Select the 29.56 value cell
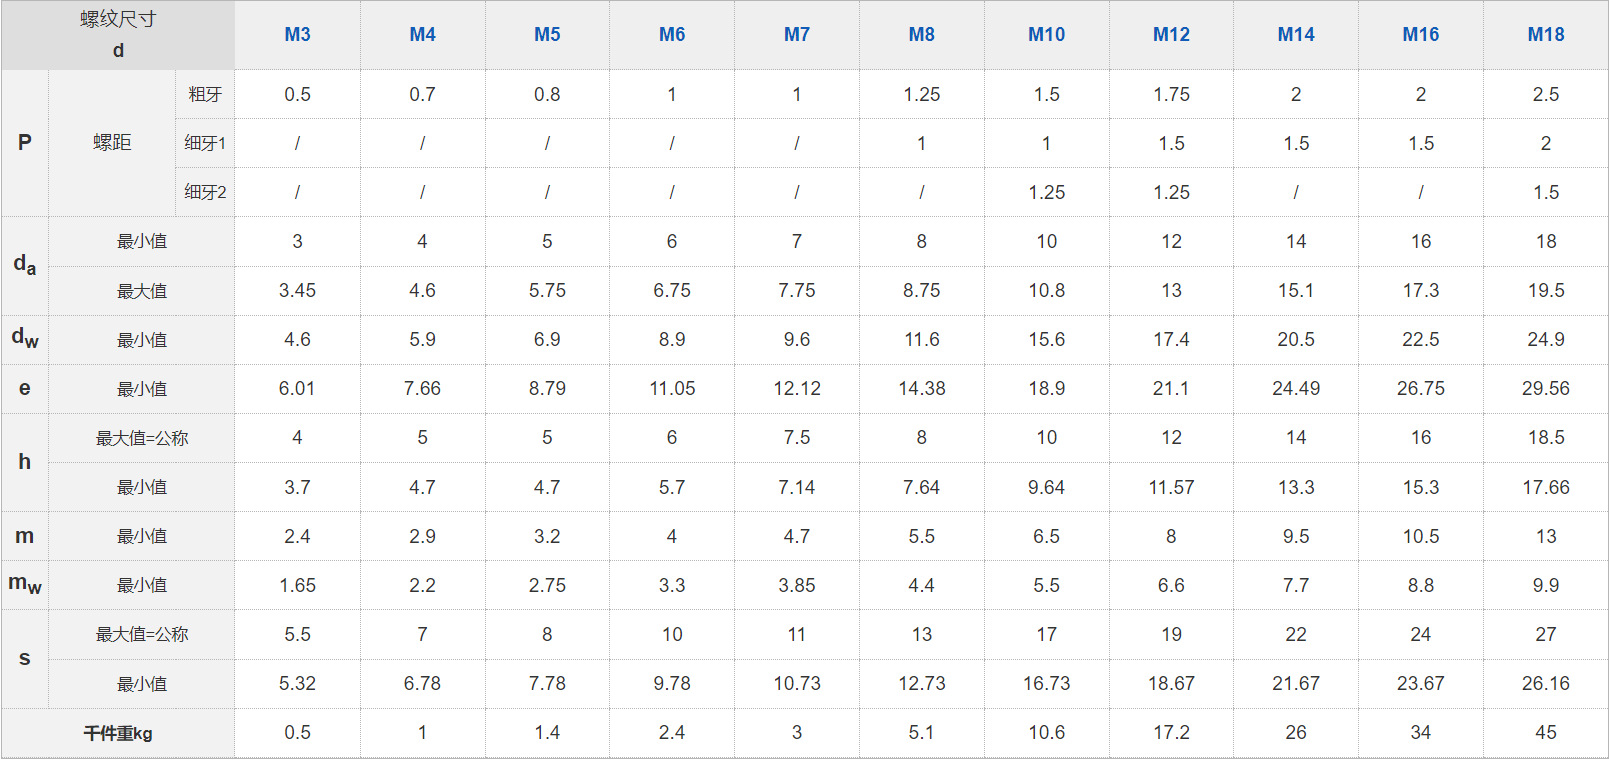The height and width of the screenshot is (760, 1609). (x=1545, y=388)
